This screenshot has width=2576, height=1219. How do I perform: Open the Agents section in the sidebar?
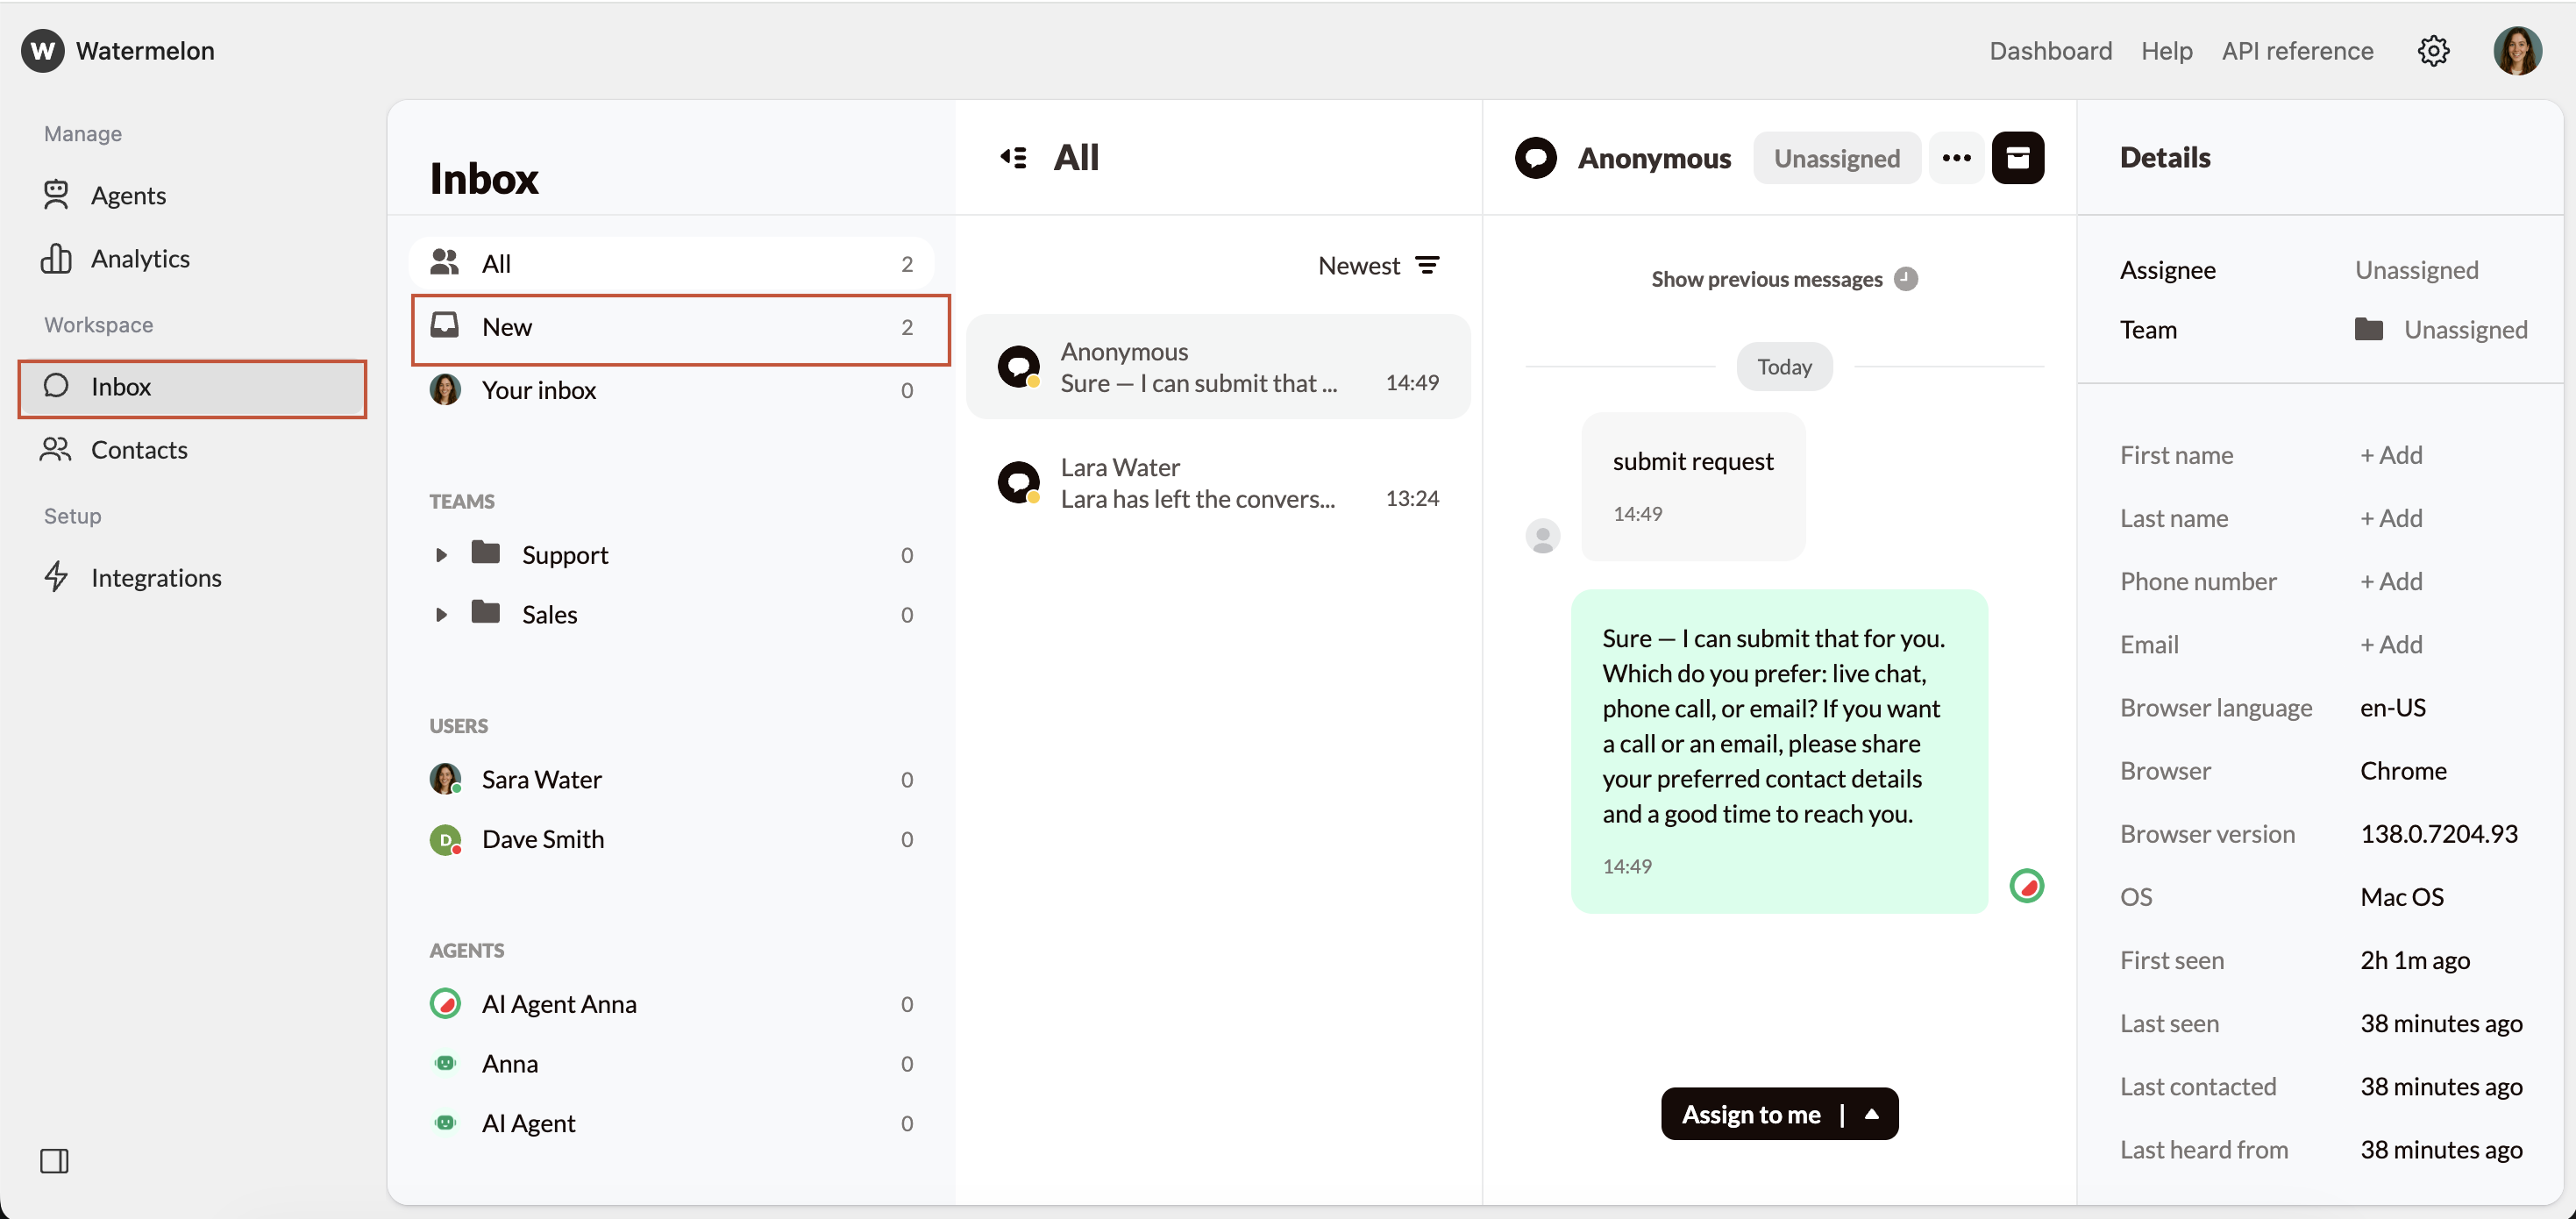[129, 196]
